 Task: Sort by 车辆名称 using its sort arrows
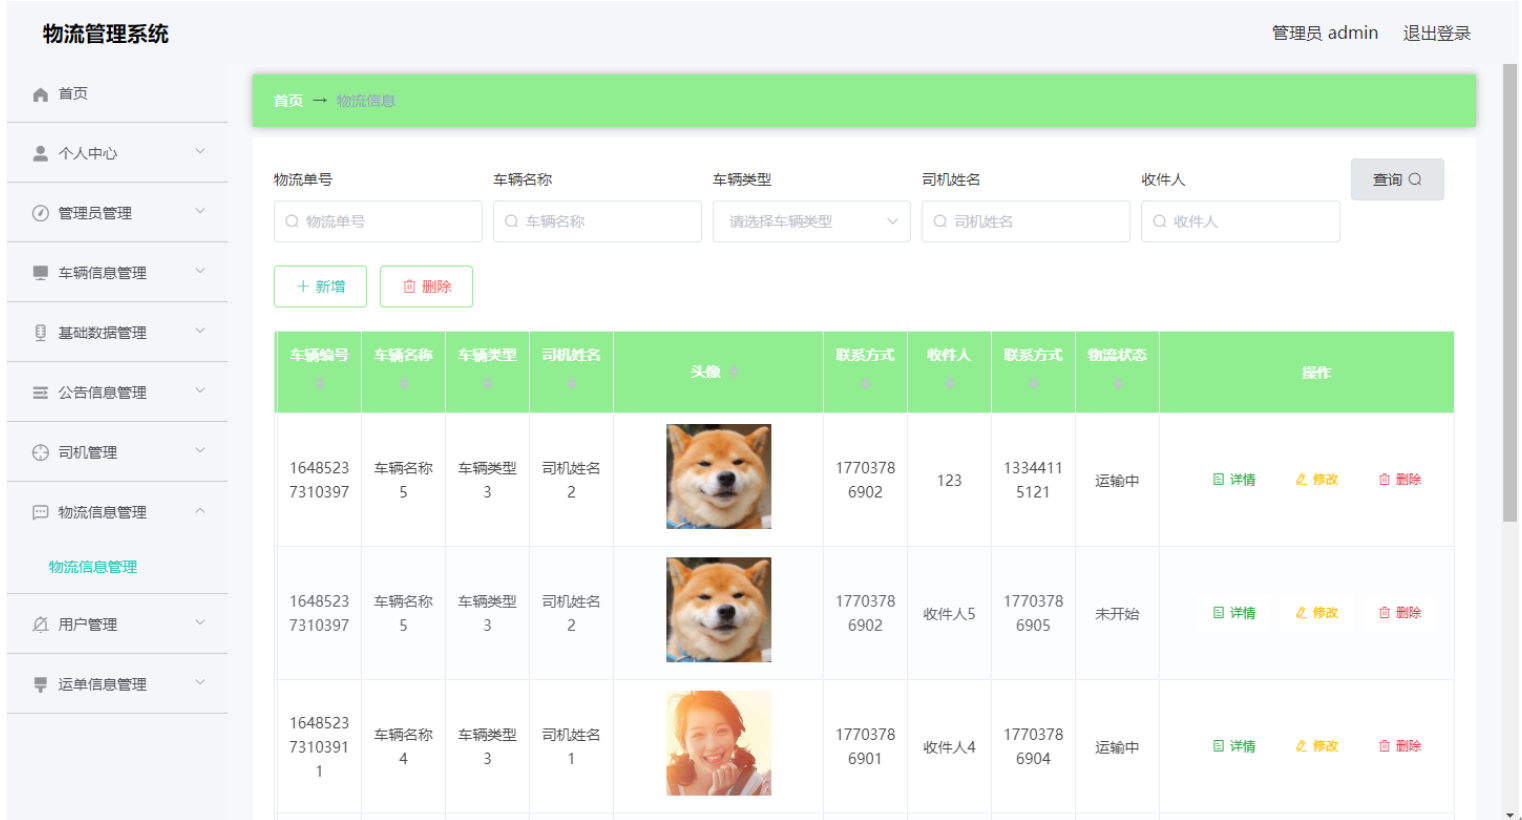(x=404, y=383)
